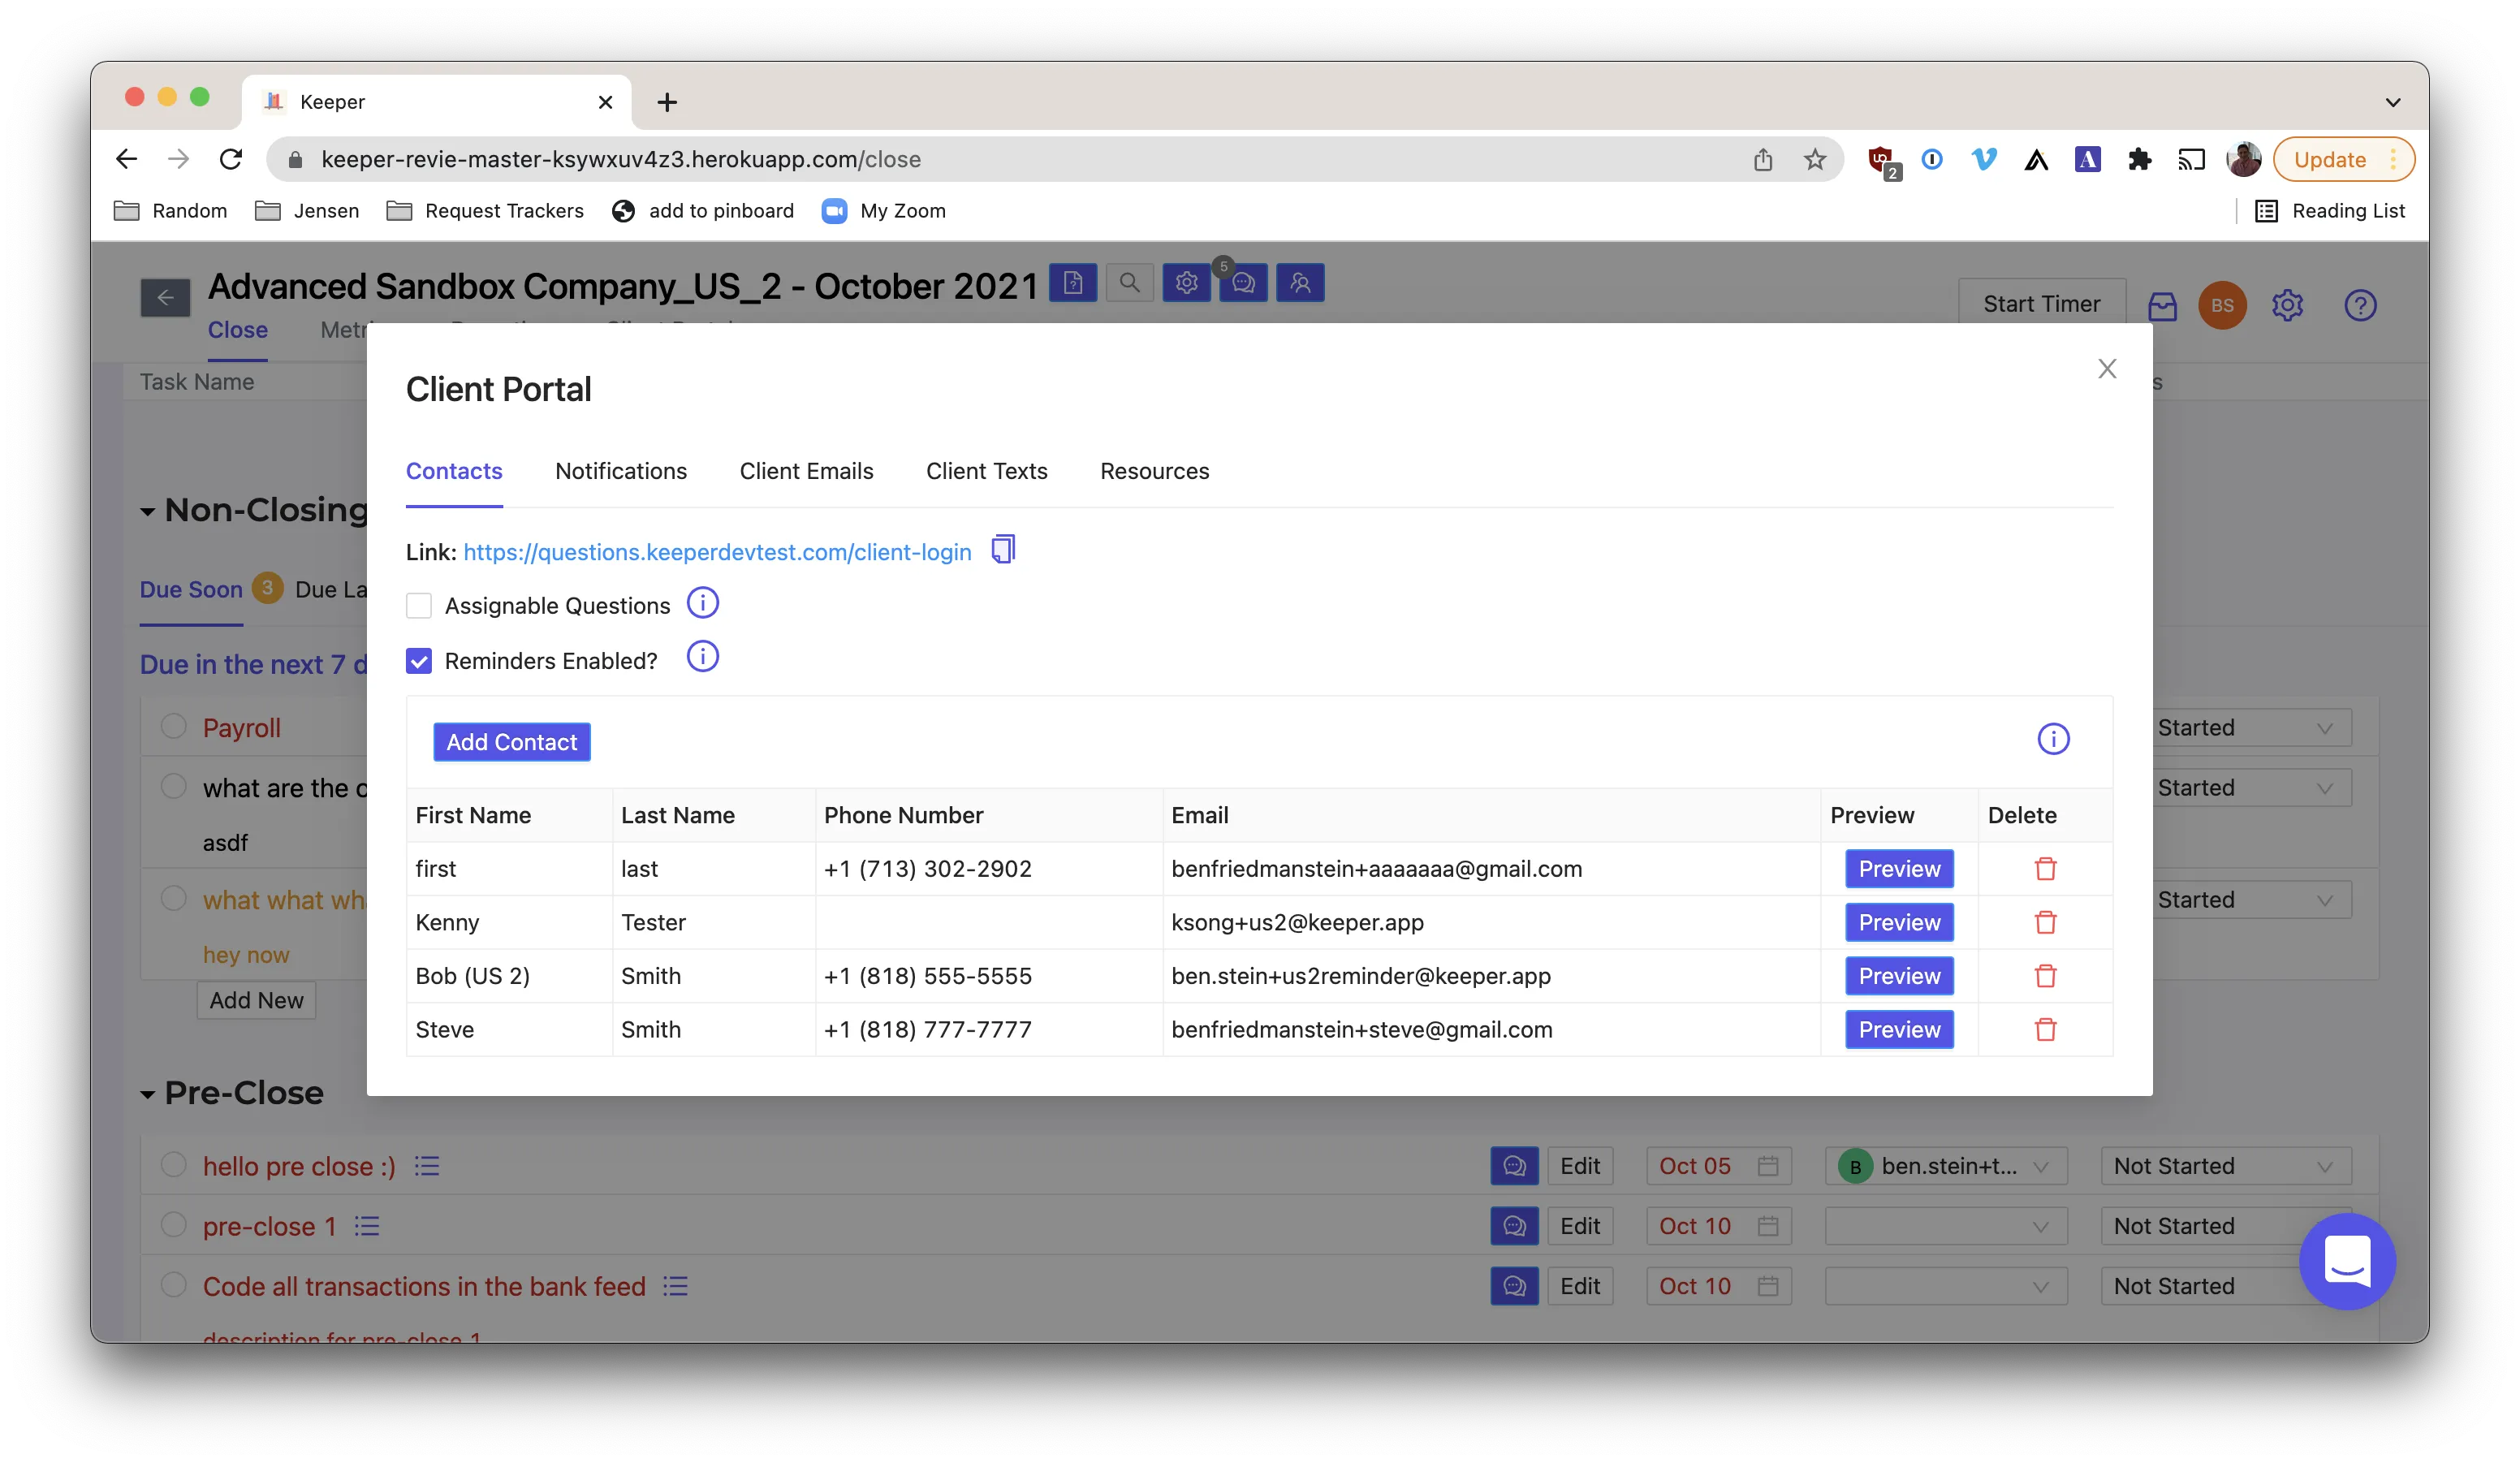The image size is (2520, 1463).
Task: Click the client portal people icon in header
Action: [1300, 283]
